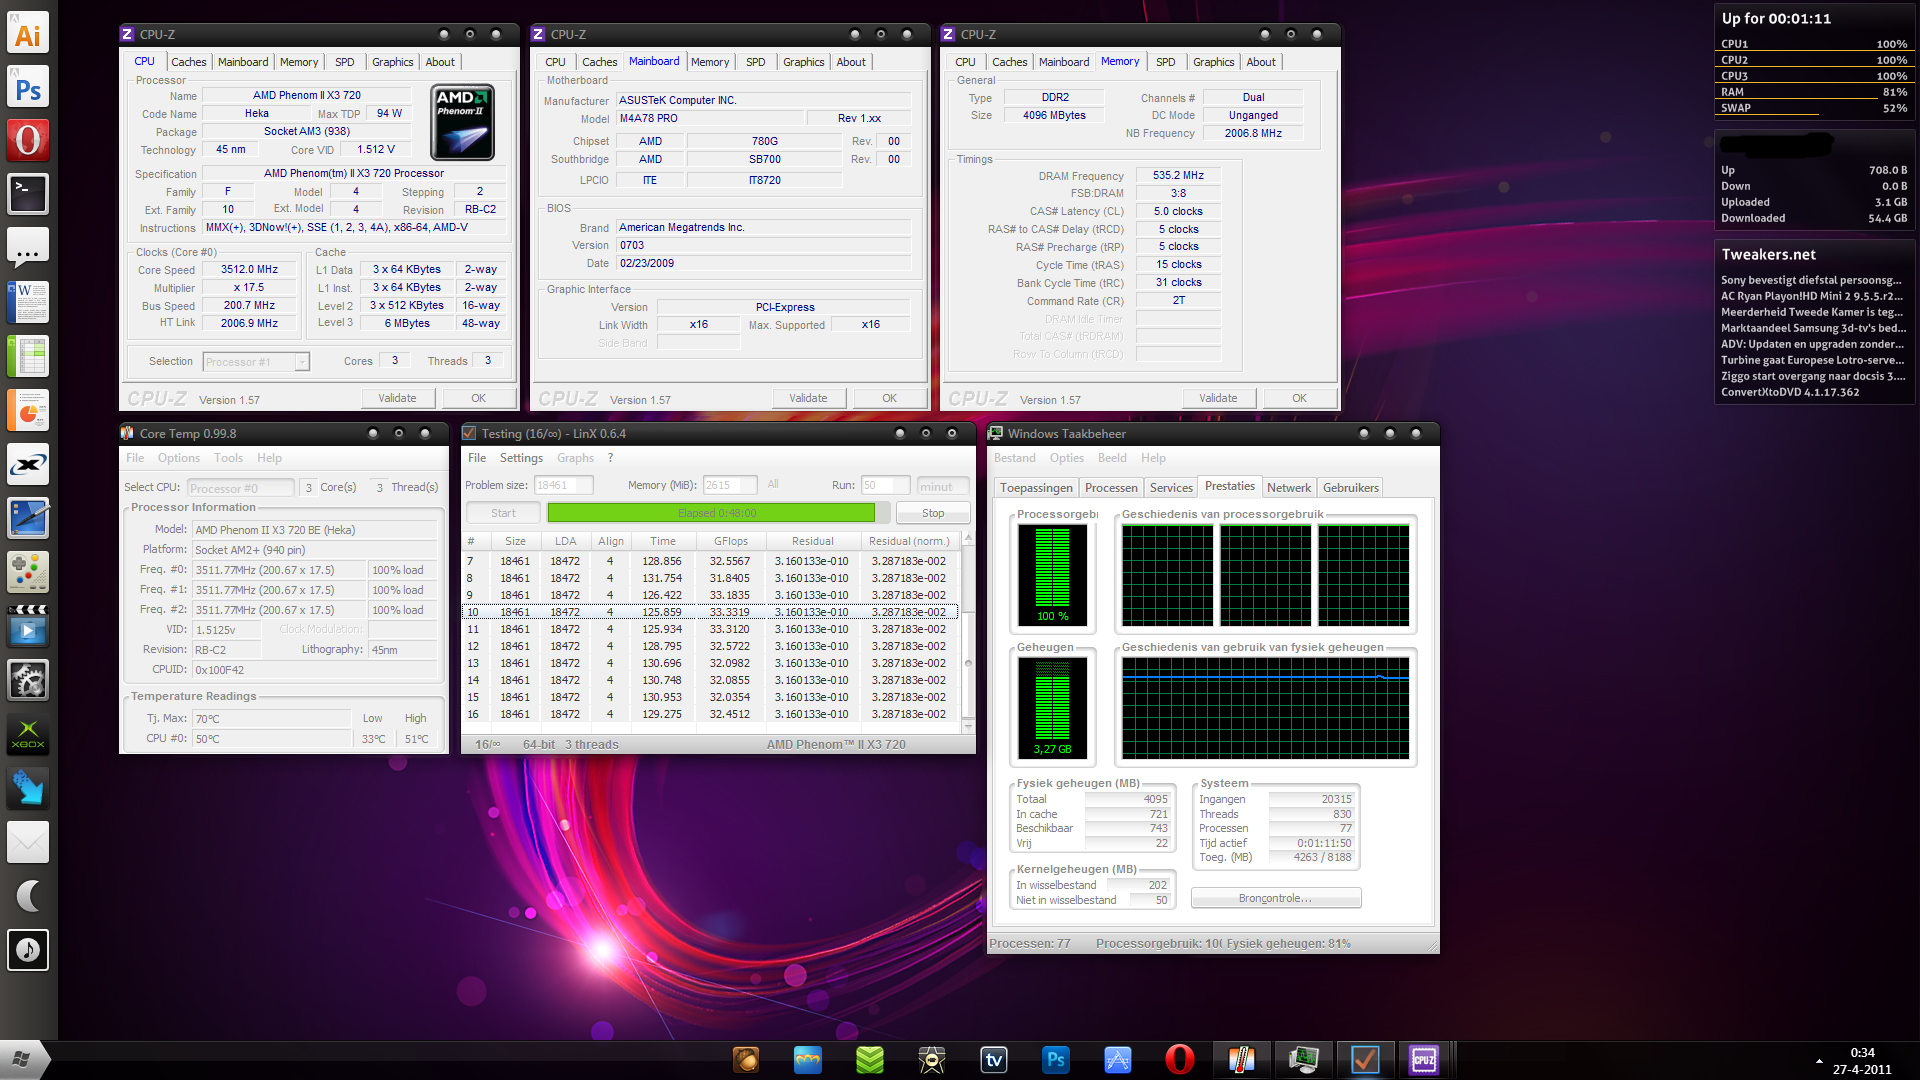The height and width of the screenshot is (1080, 1920).
Task: Open the crescent moon icon in the dock
Action: click(x=28, y=896)
